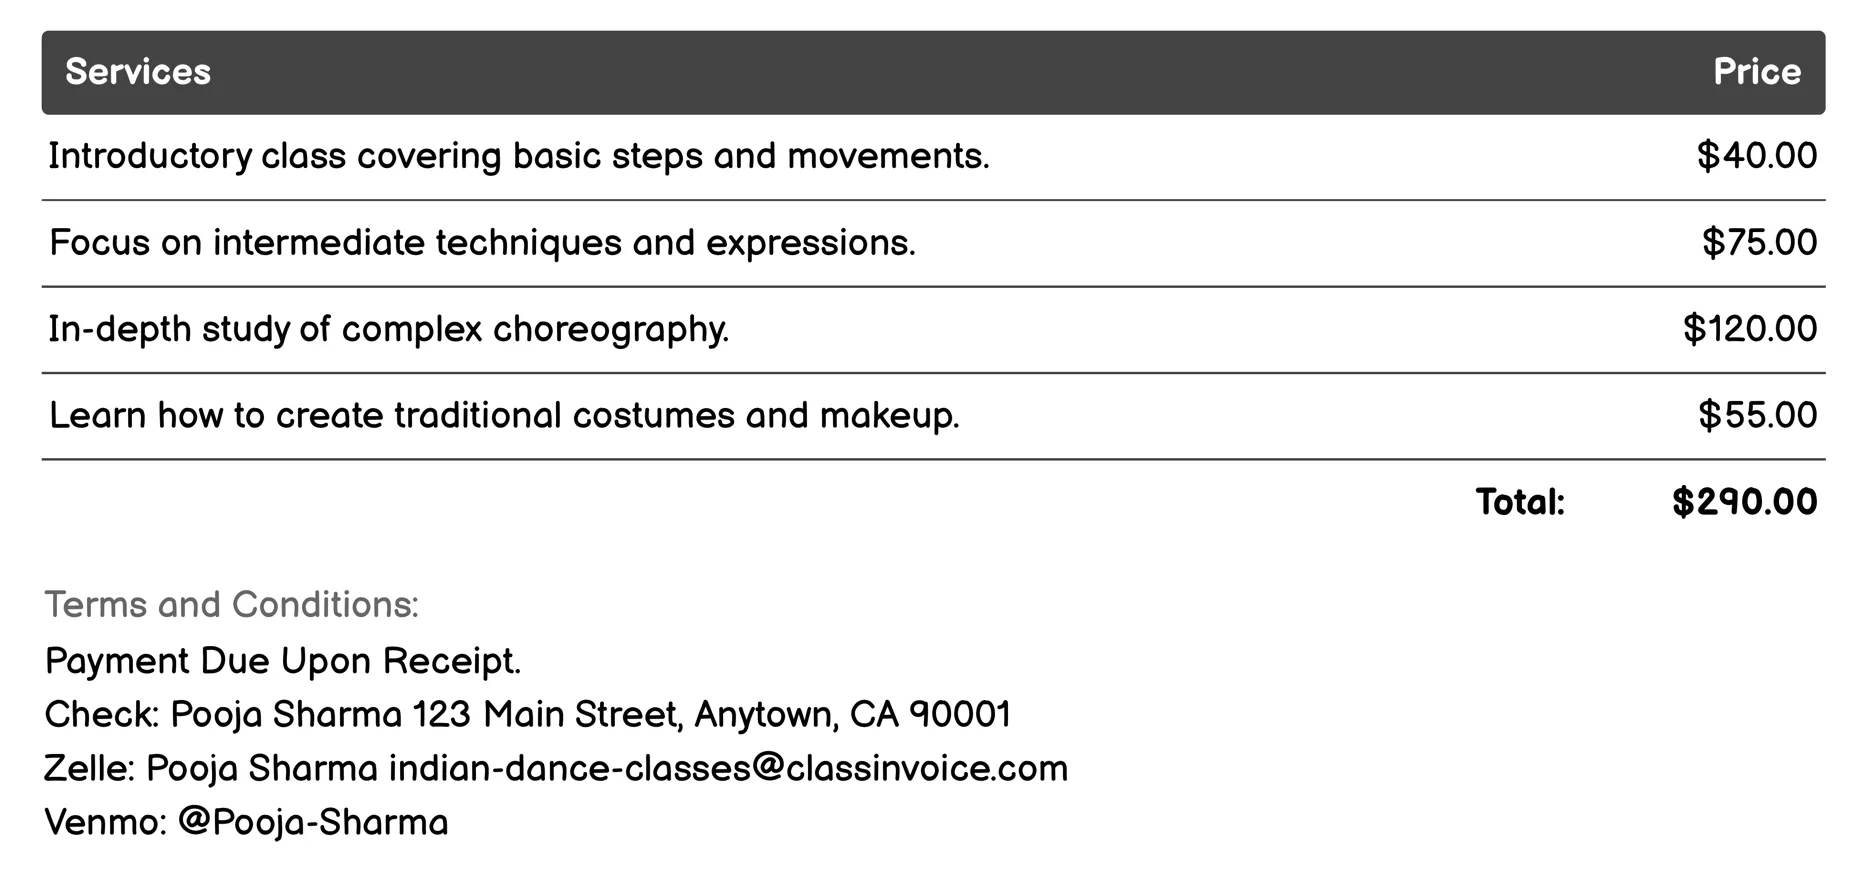Click the Check payment address line
The height and width of the screenshot is (870, 1868).
tap(527, 715)
